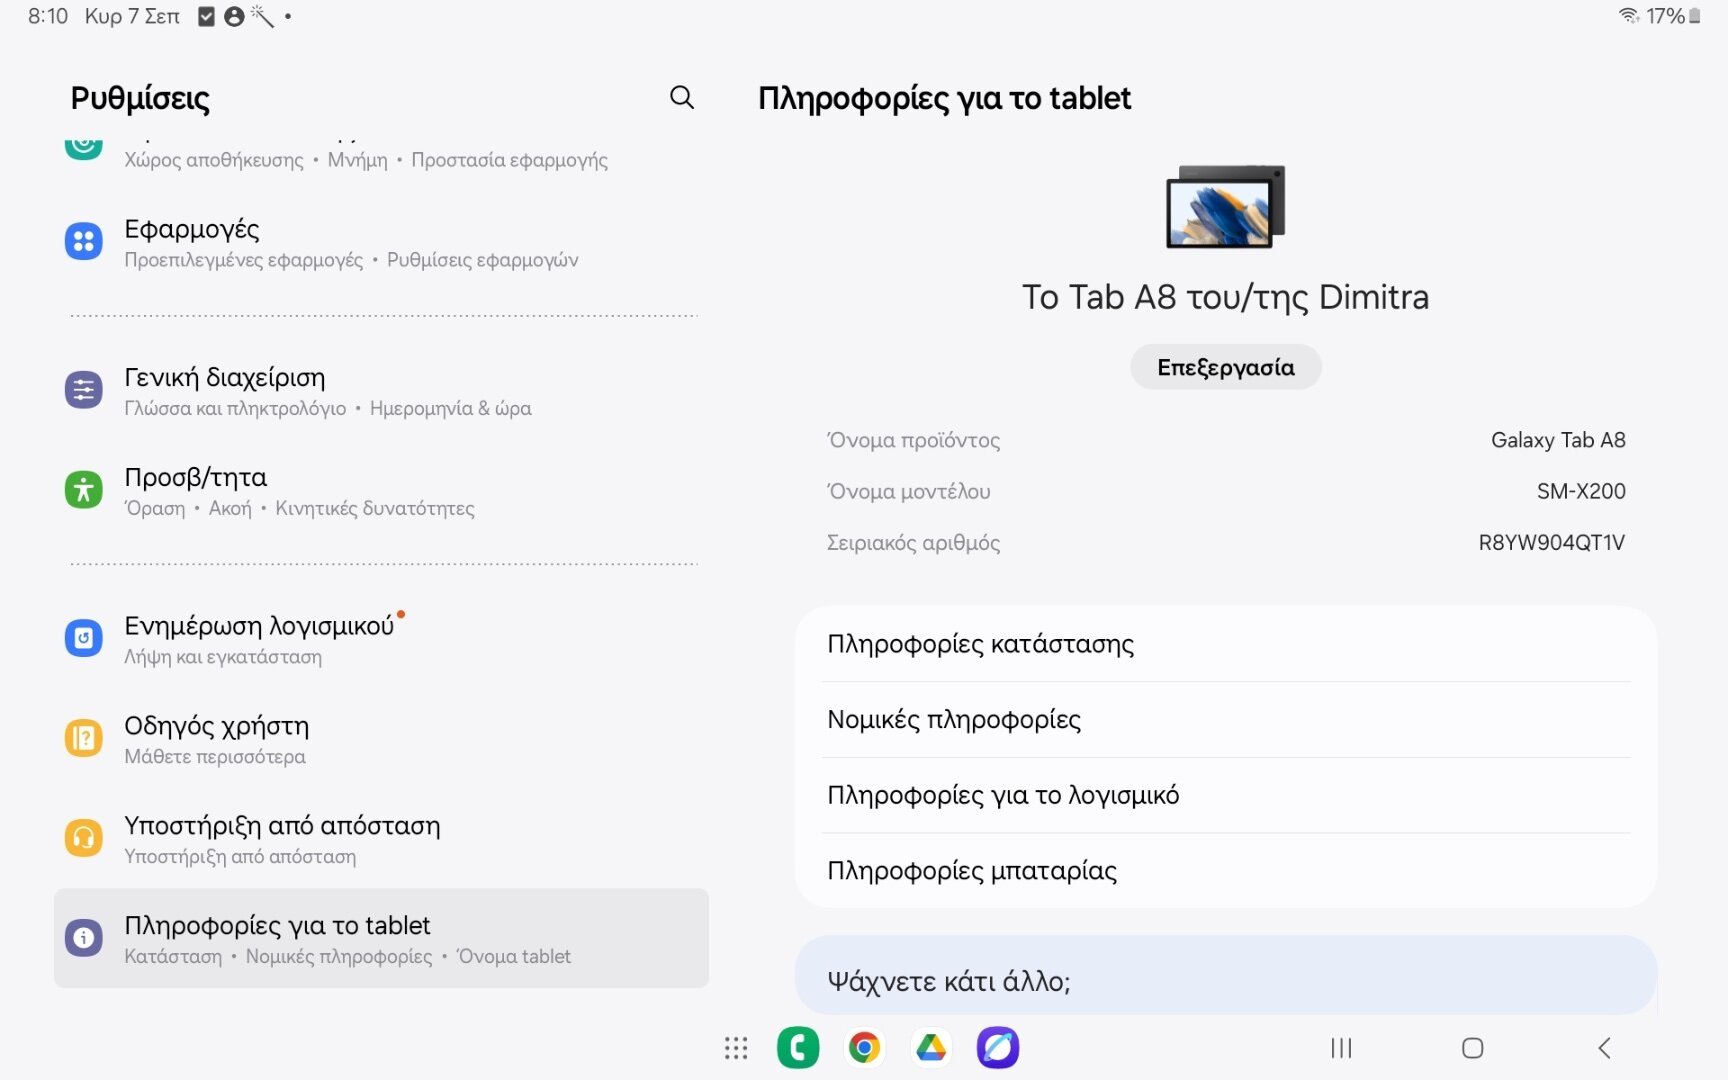The height and width of the screenshot is (1080, 1728).
Task: Tap the battery 17% indicator
Action: click(x=1674, y=16)
